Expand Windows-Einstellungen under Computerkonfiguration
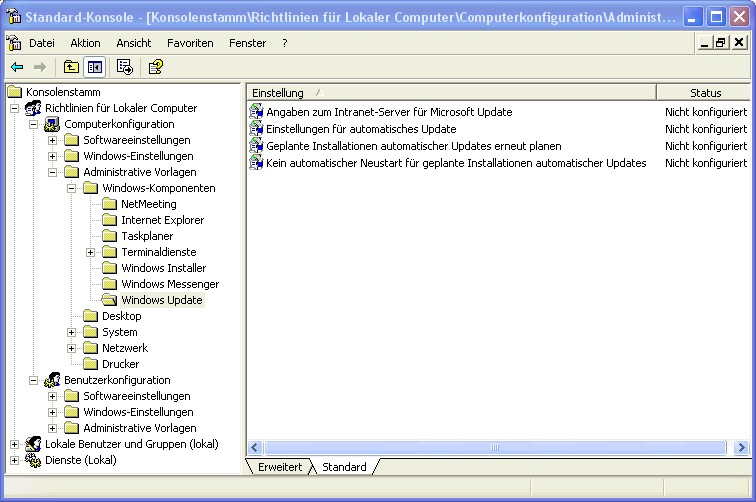 pyautogui.click(x=52, y=156)
